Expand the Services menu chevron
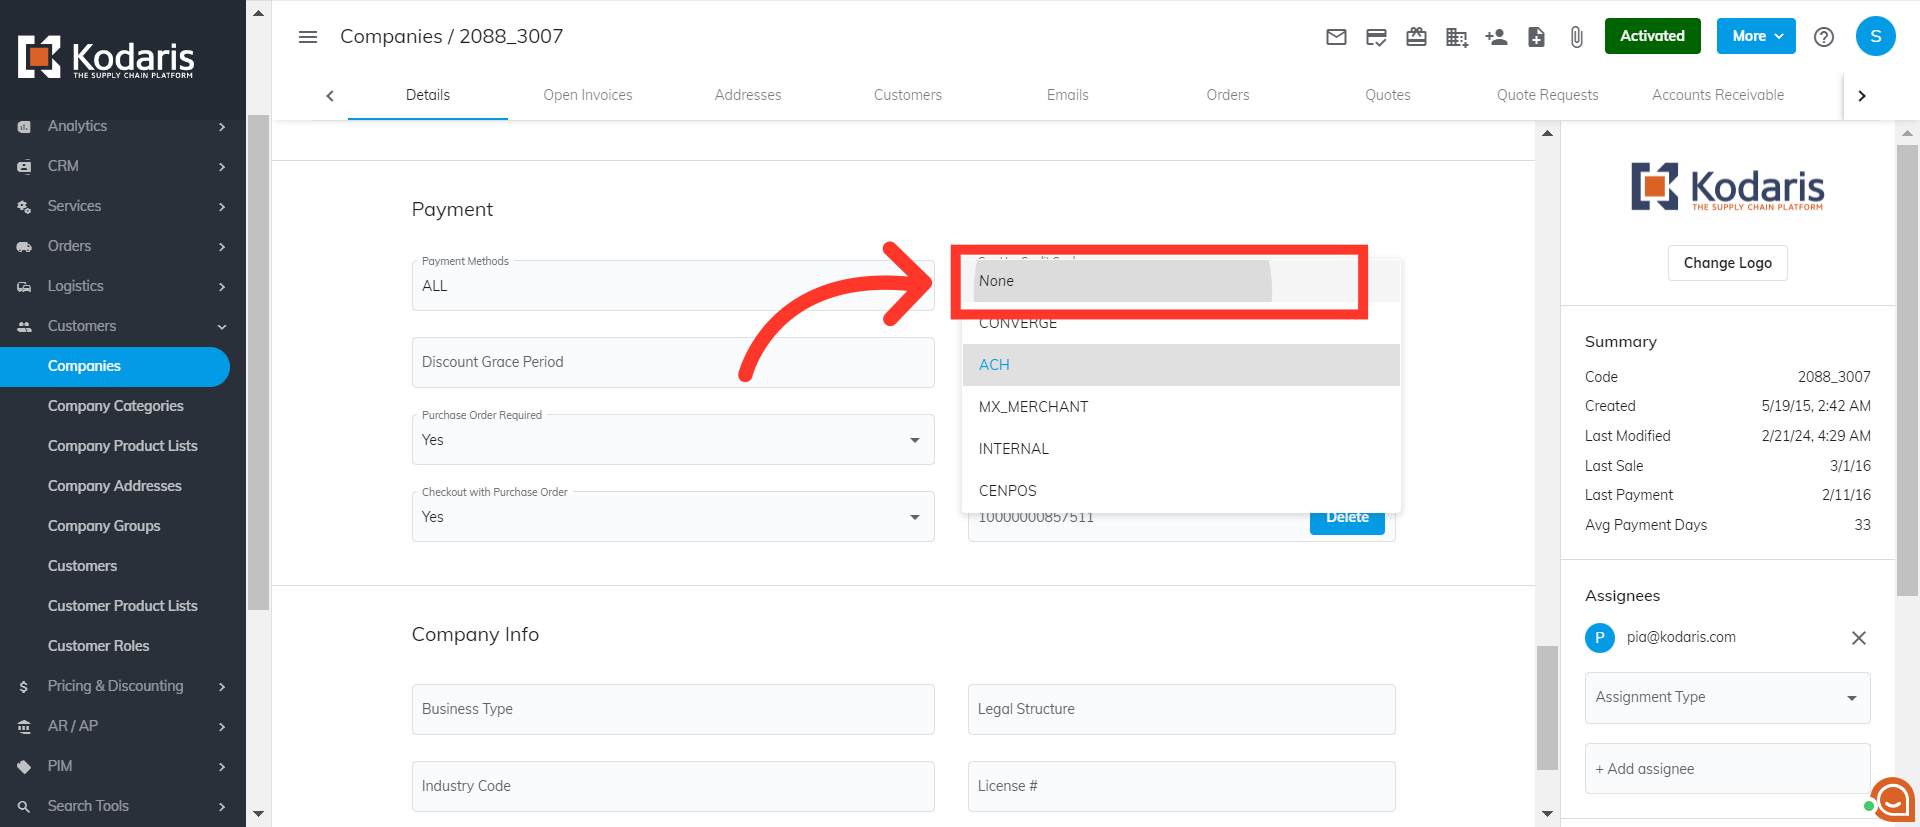The height and width of the screenshot is (827, 1920). click(x=222, y=207)
